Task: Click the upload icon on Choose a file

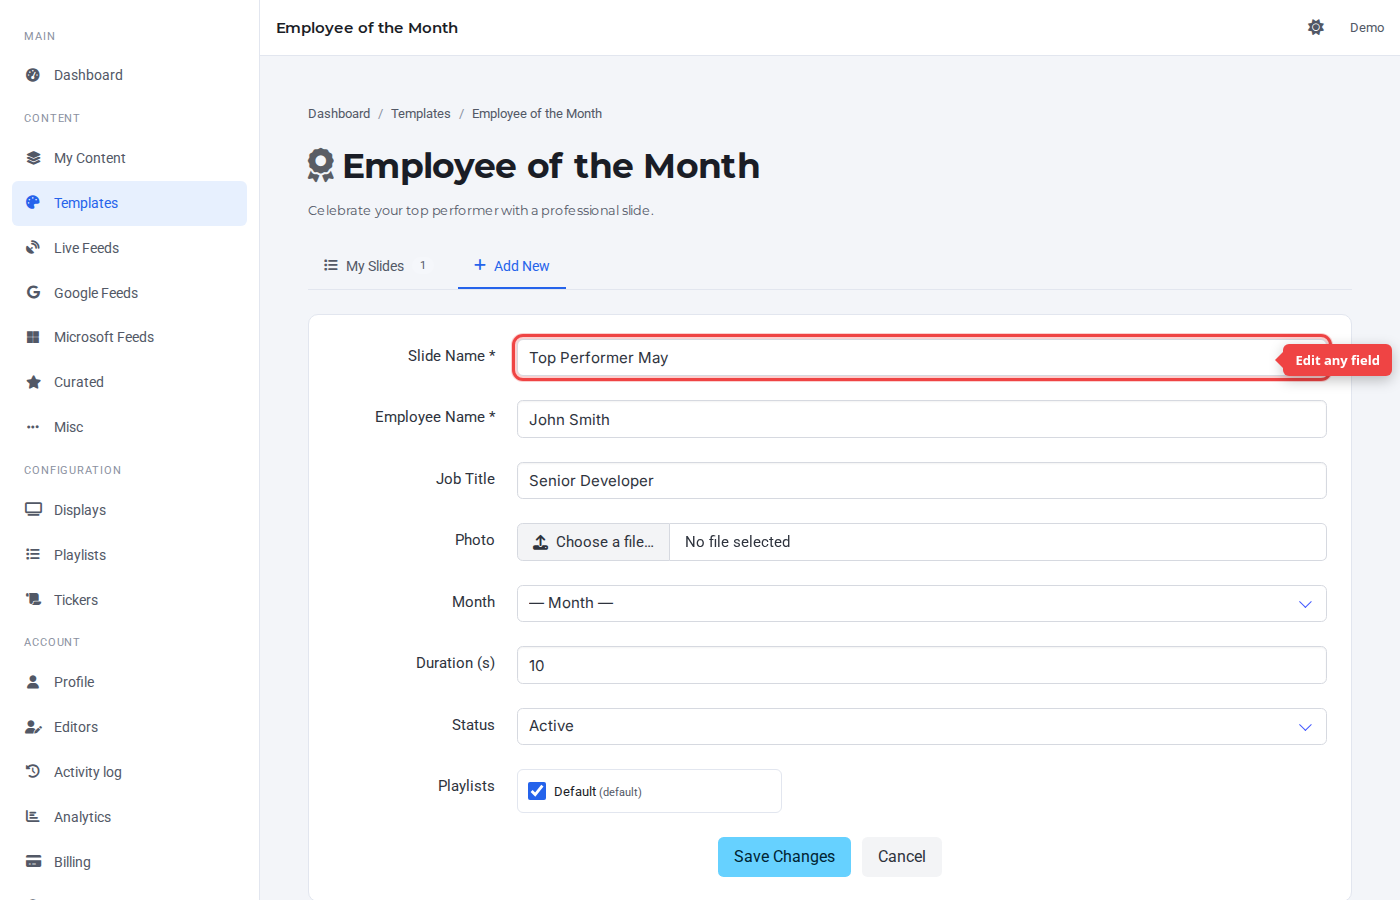Action: pos(540,542)
